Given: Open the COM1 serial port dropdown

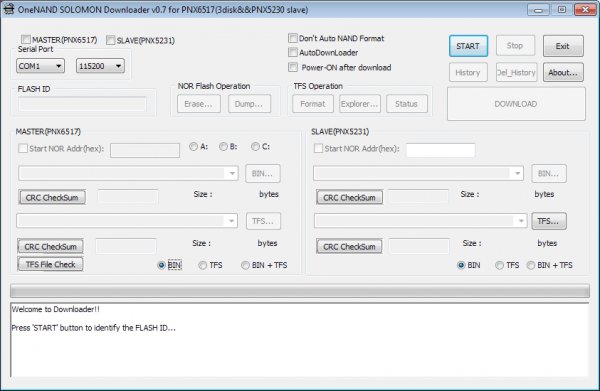Looking at the screenshot, I should click(40, 66).
